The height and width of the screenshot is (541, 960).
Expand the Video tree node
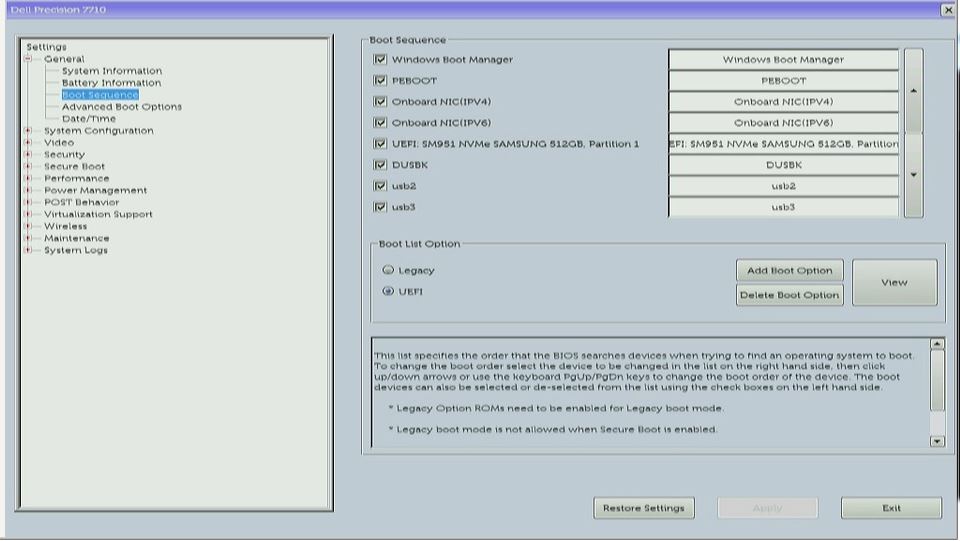pos(28,142)
